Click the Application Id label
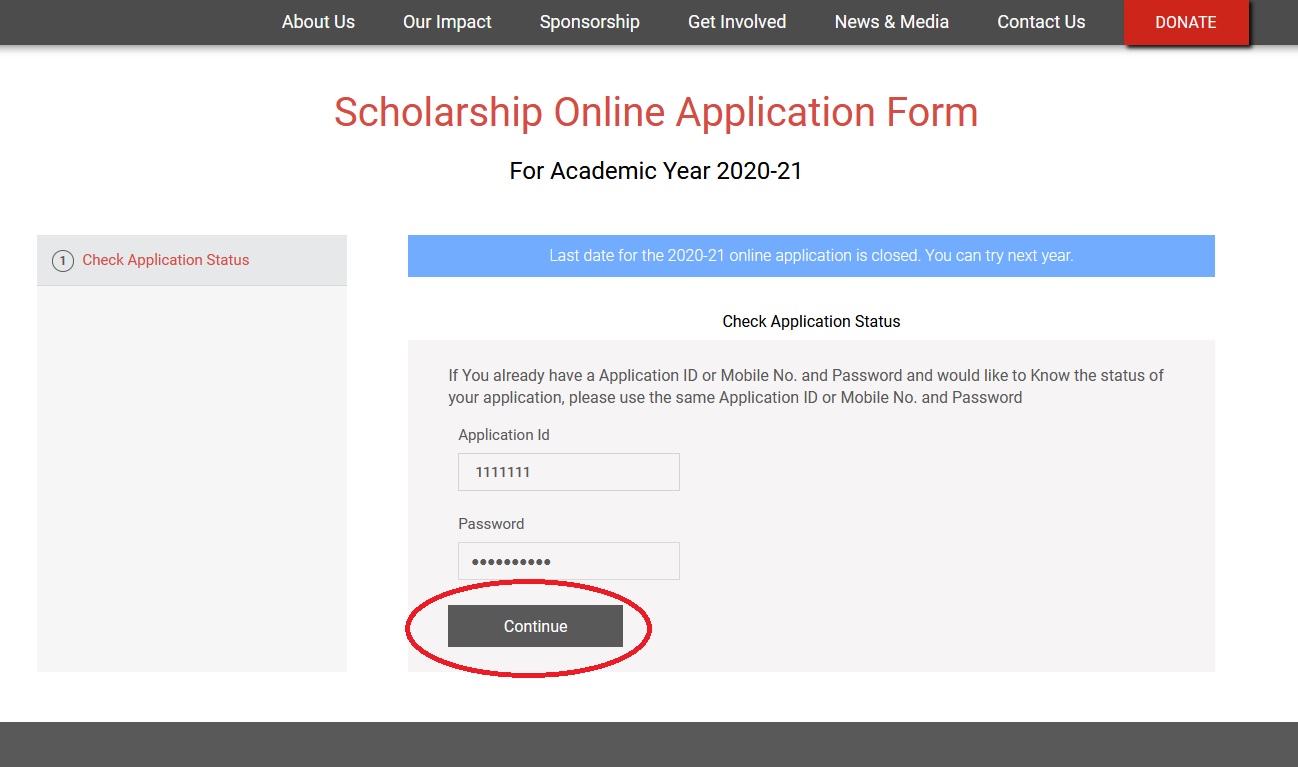Image resolution: width=1298 pixels, height=767 pixels. point(504,435)
